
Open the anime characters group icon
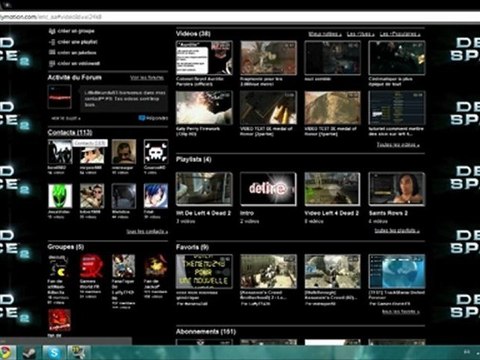tap(124, 266)
